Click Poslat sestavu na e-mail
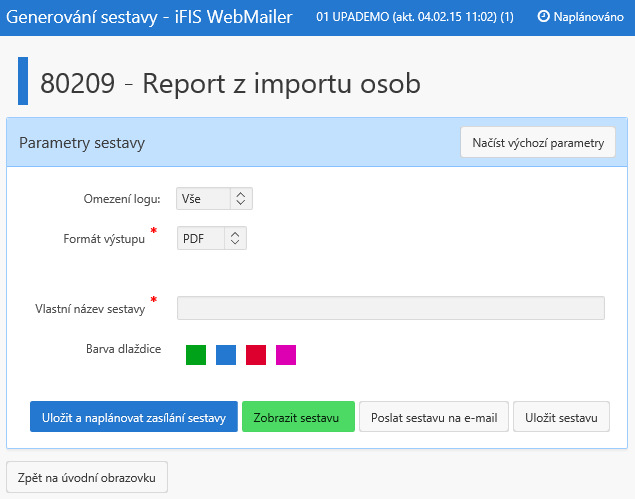The width and height of the screenshot is (635, 499). pos(434,417)
